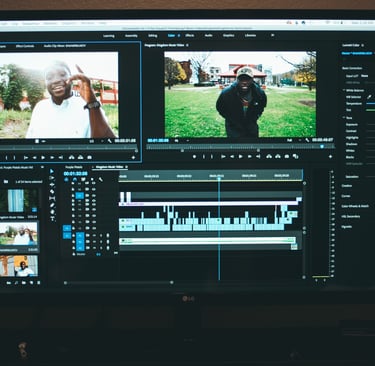375x366 pixels.
Task: Expand the Curves section in Lumetri
Action: pos(346,196)
